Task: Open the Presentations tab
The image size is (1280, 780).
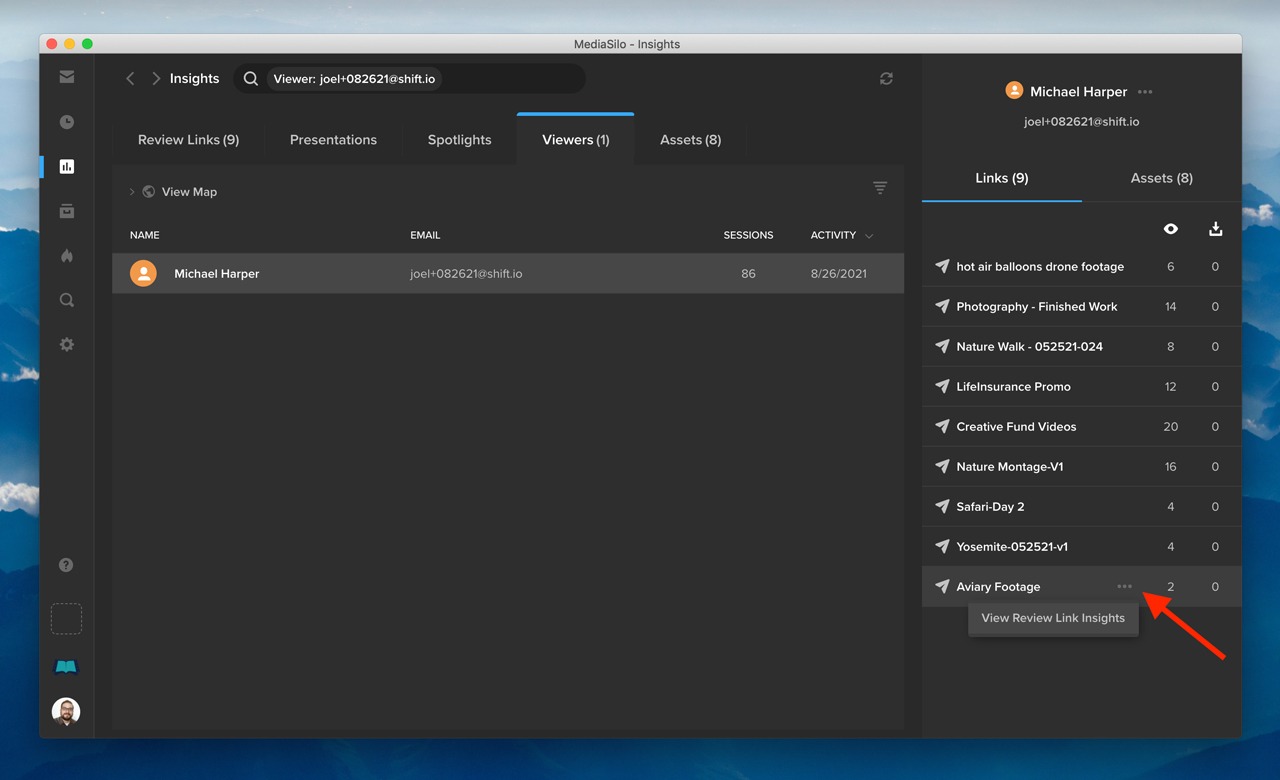Action: pyautogui.click(x=333, y=139)
